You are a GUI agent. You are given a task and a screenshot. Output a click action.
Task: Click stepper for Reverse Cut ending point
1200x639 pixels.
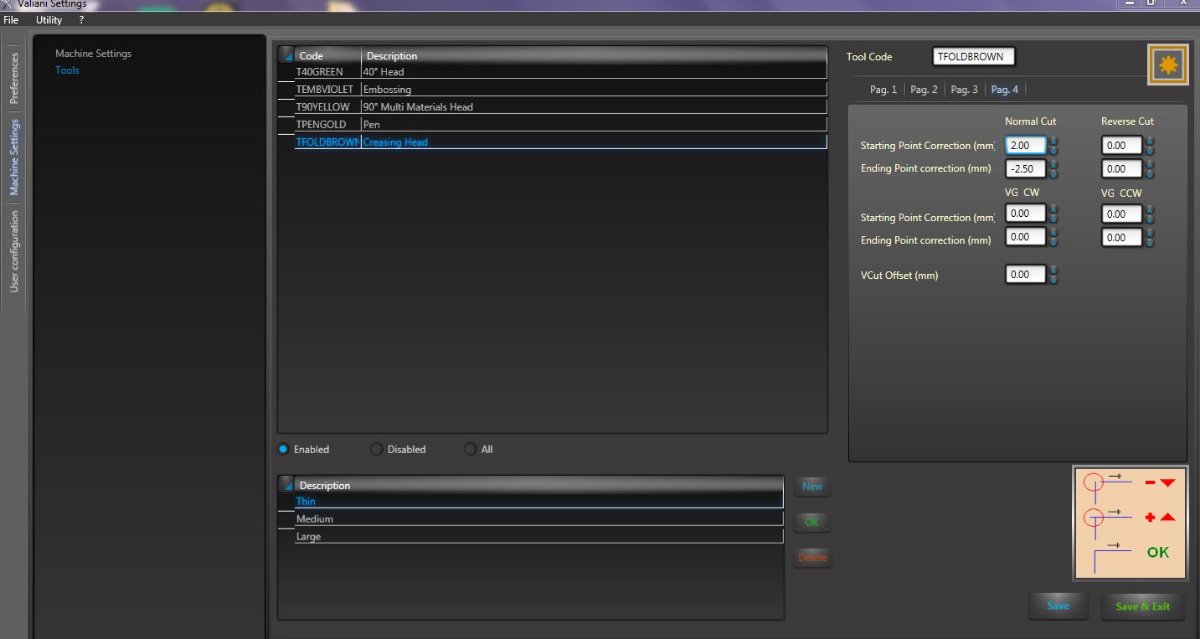[1150, 169]
